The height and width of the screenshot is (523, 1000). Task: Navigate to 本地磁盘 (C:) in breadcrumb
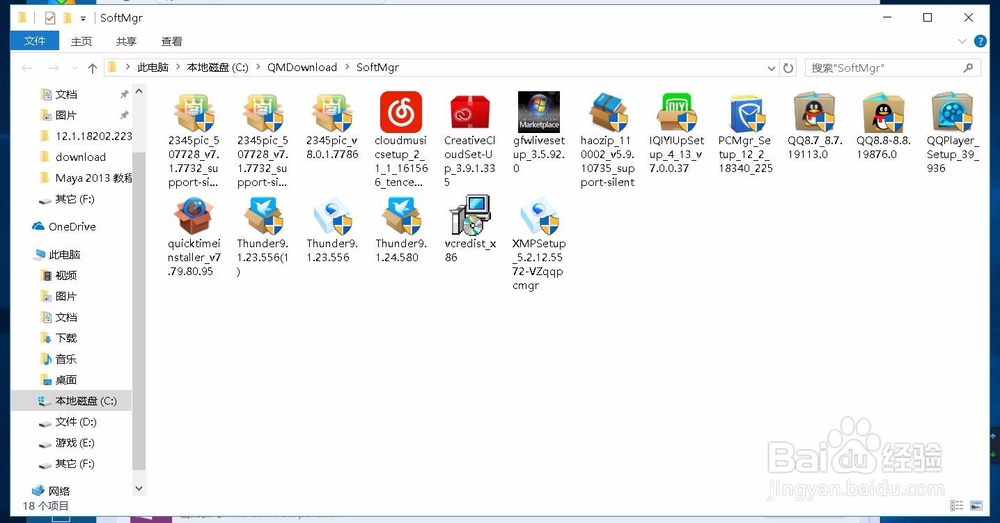(217, 68)
